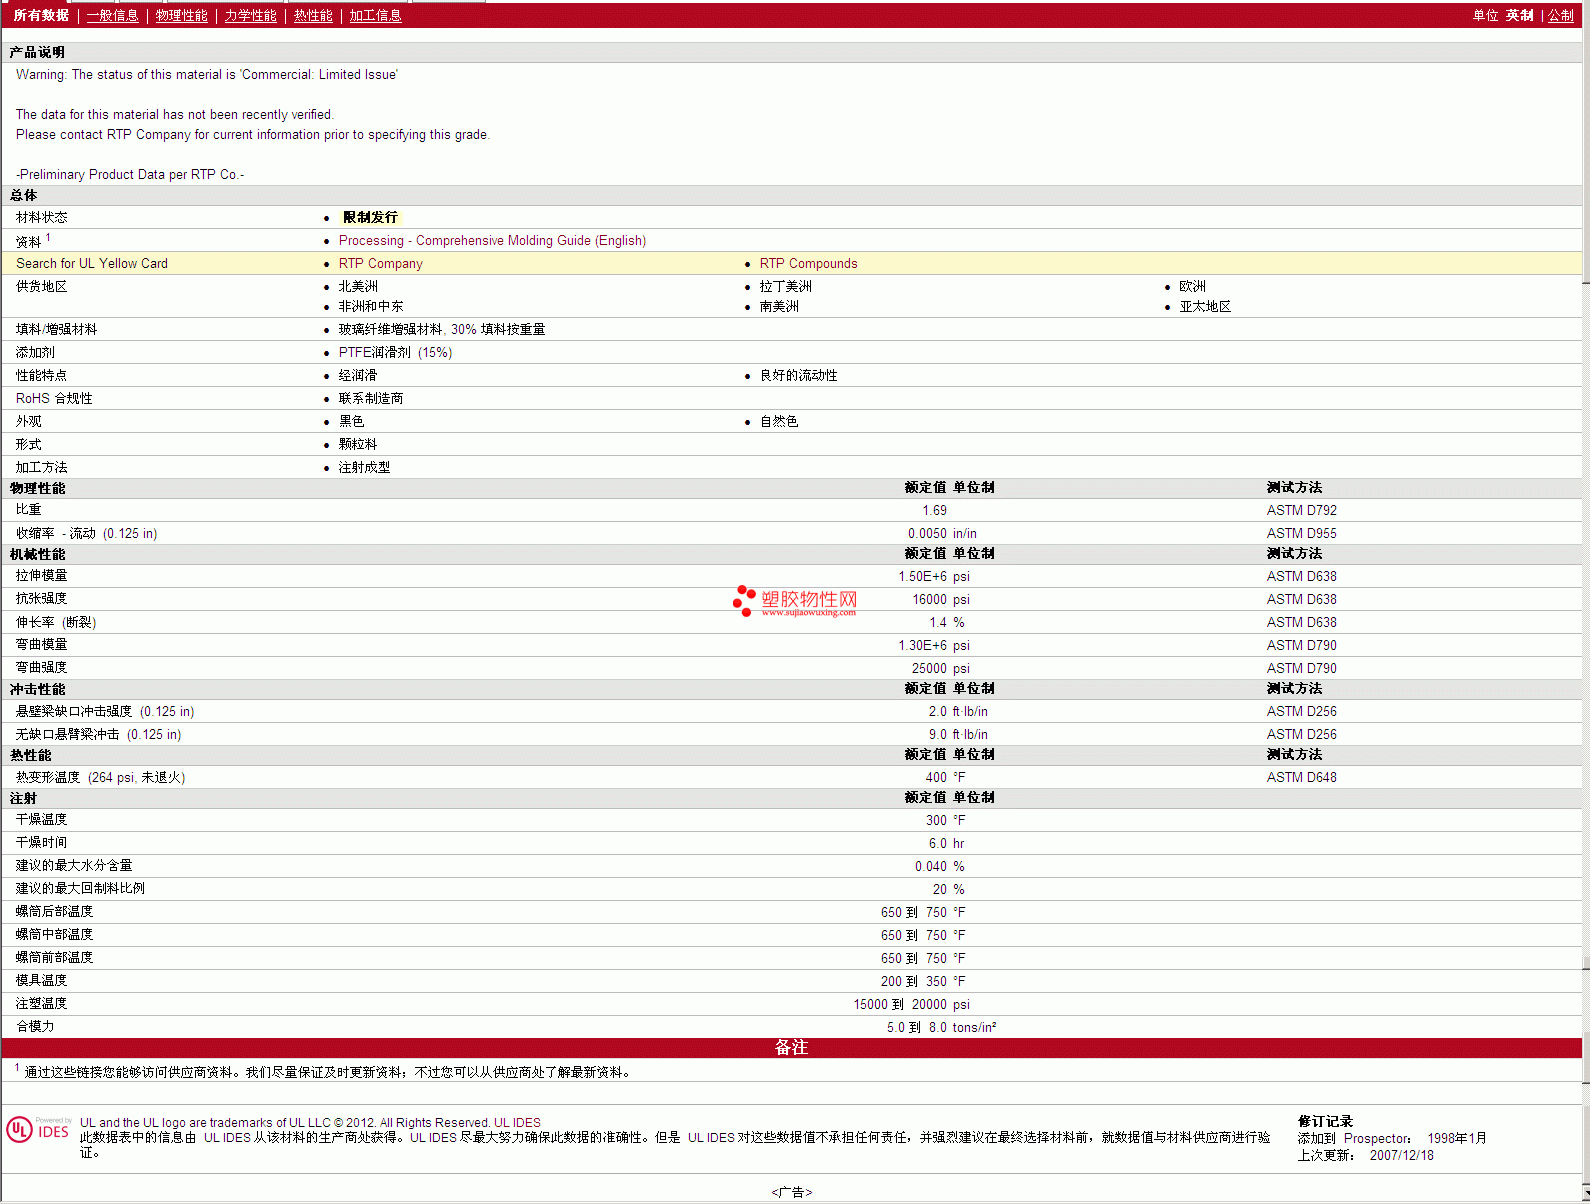Viewport: 1590px width, 1204px height.
Task: Switch units to 公制
Action: click(1561, 16)
